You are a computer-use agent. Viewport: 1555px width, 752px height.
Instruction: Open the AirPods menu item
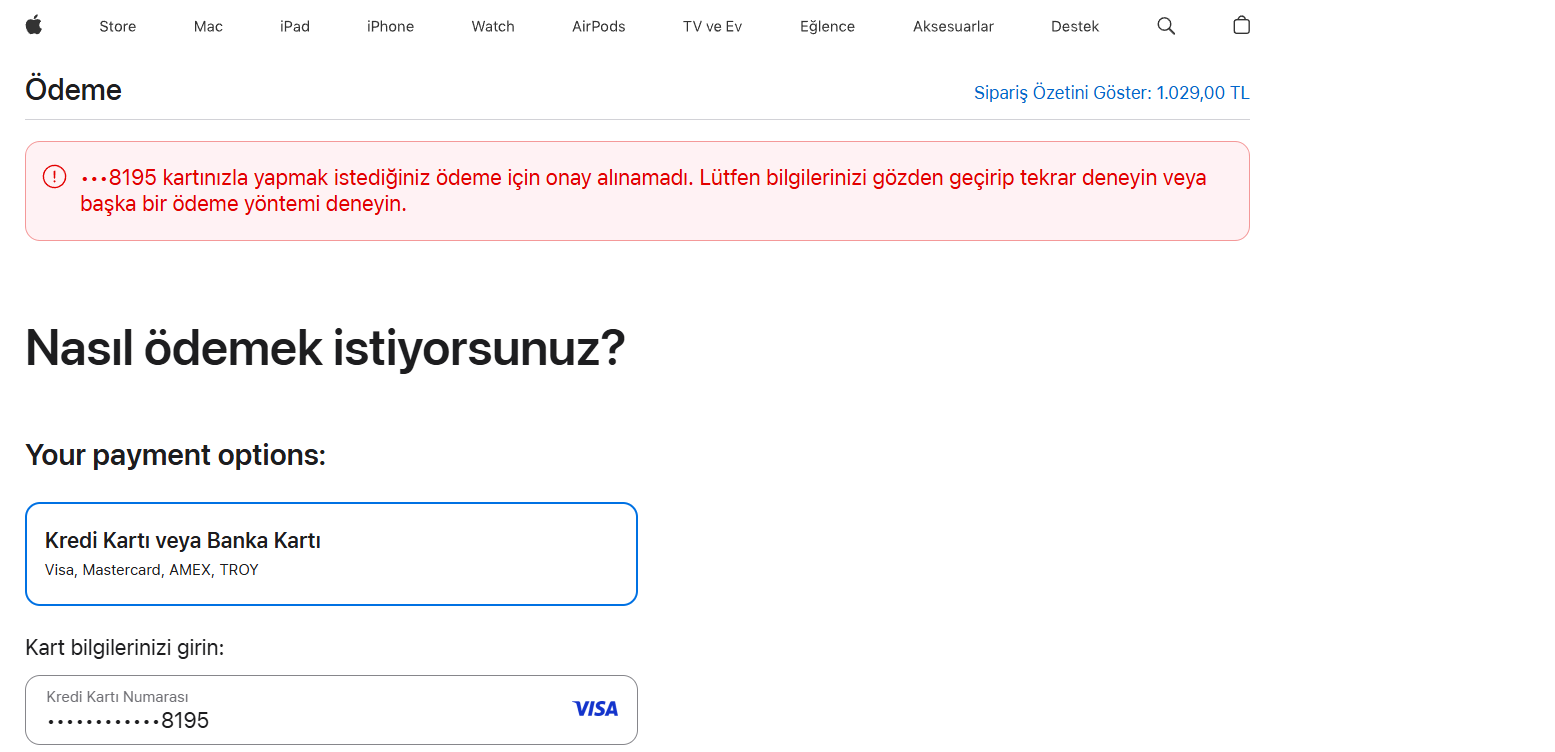pyautogui.click(x=599, y=27)
